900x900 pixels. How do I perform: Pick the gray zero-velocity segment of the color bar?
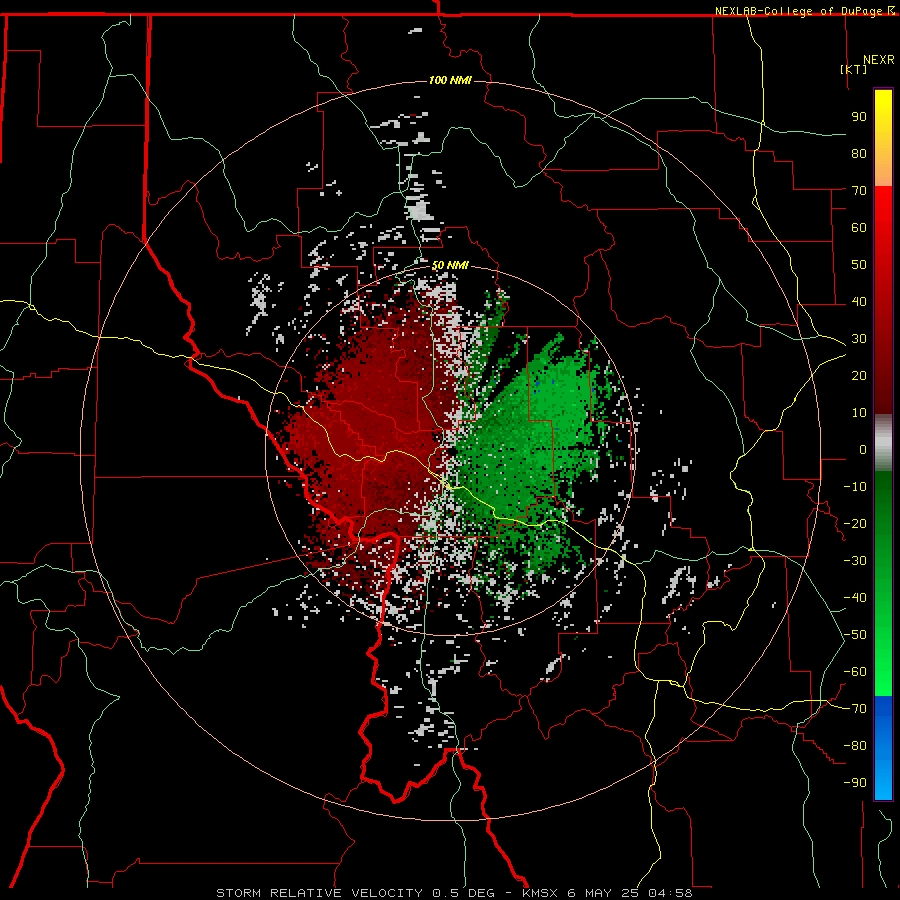tap(883, 443)
